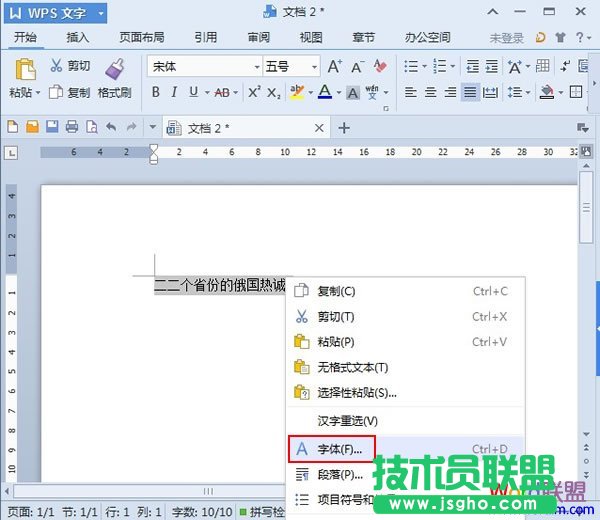Apply superscript X² formatting
Viewport: 600px width, 520px height.
254,92
